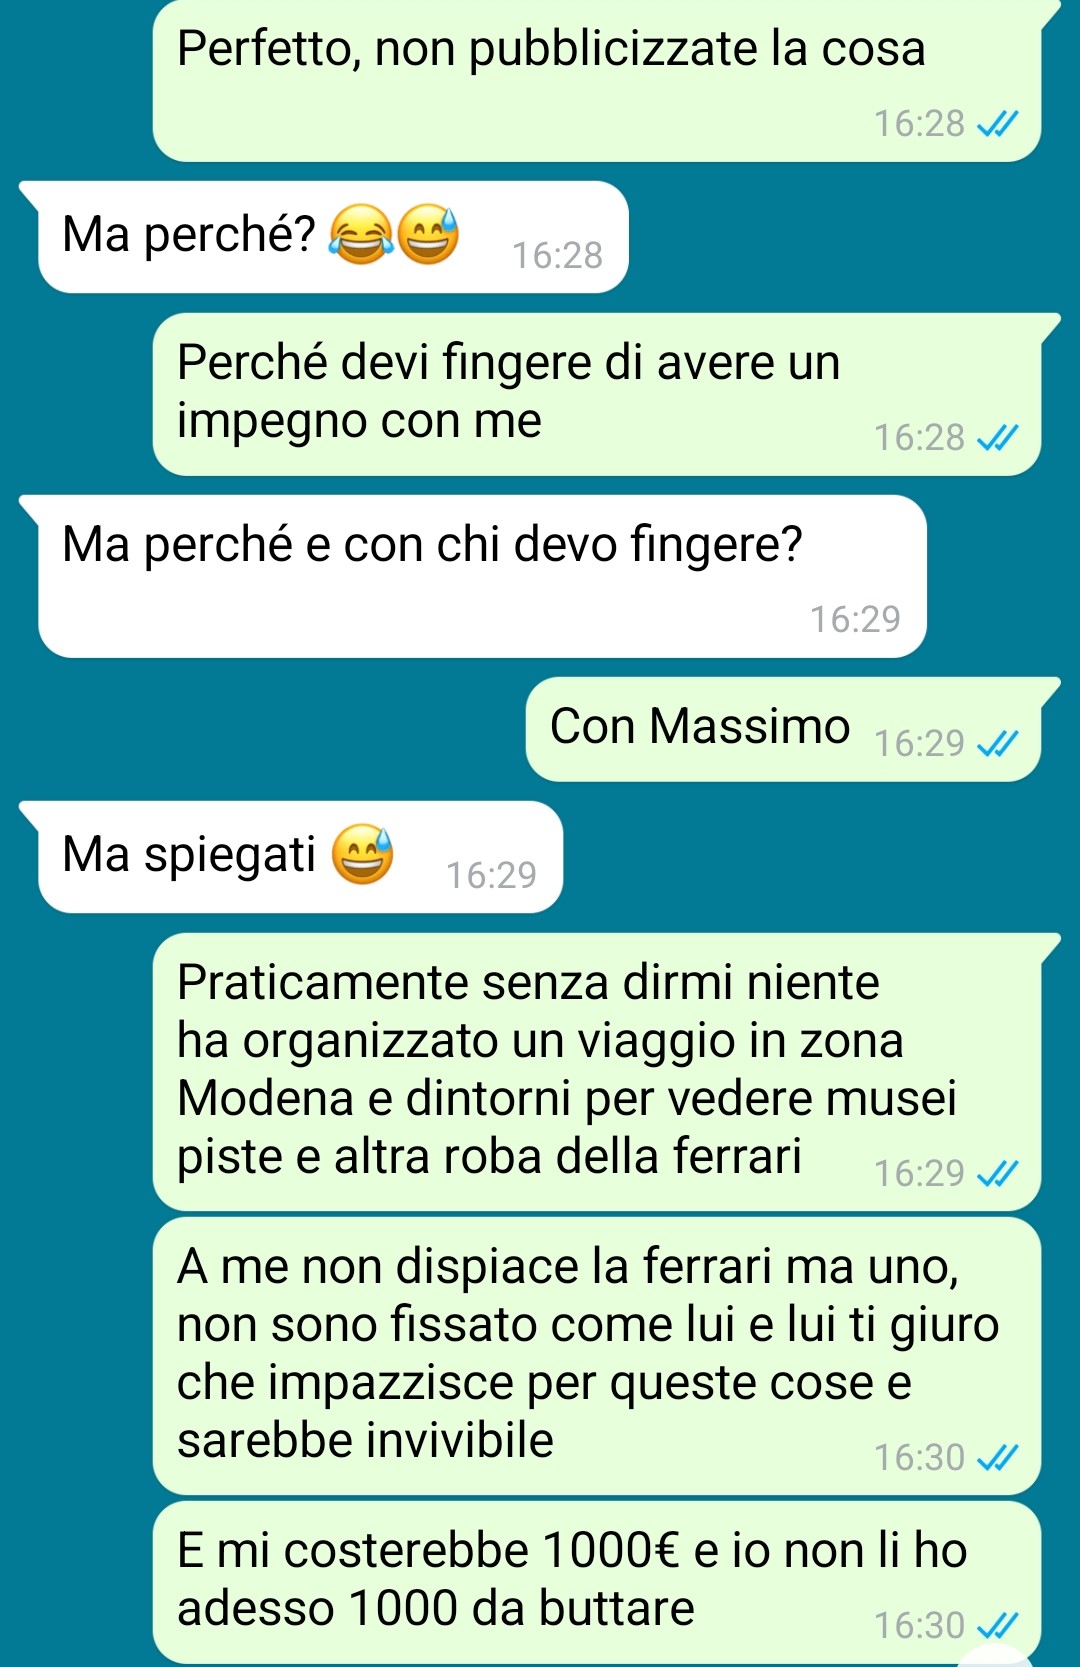Tap the 16:28 timestamp beside "Ma perché?"

557,255
